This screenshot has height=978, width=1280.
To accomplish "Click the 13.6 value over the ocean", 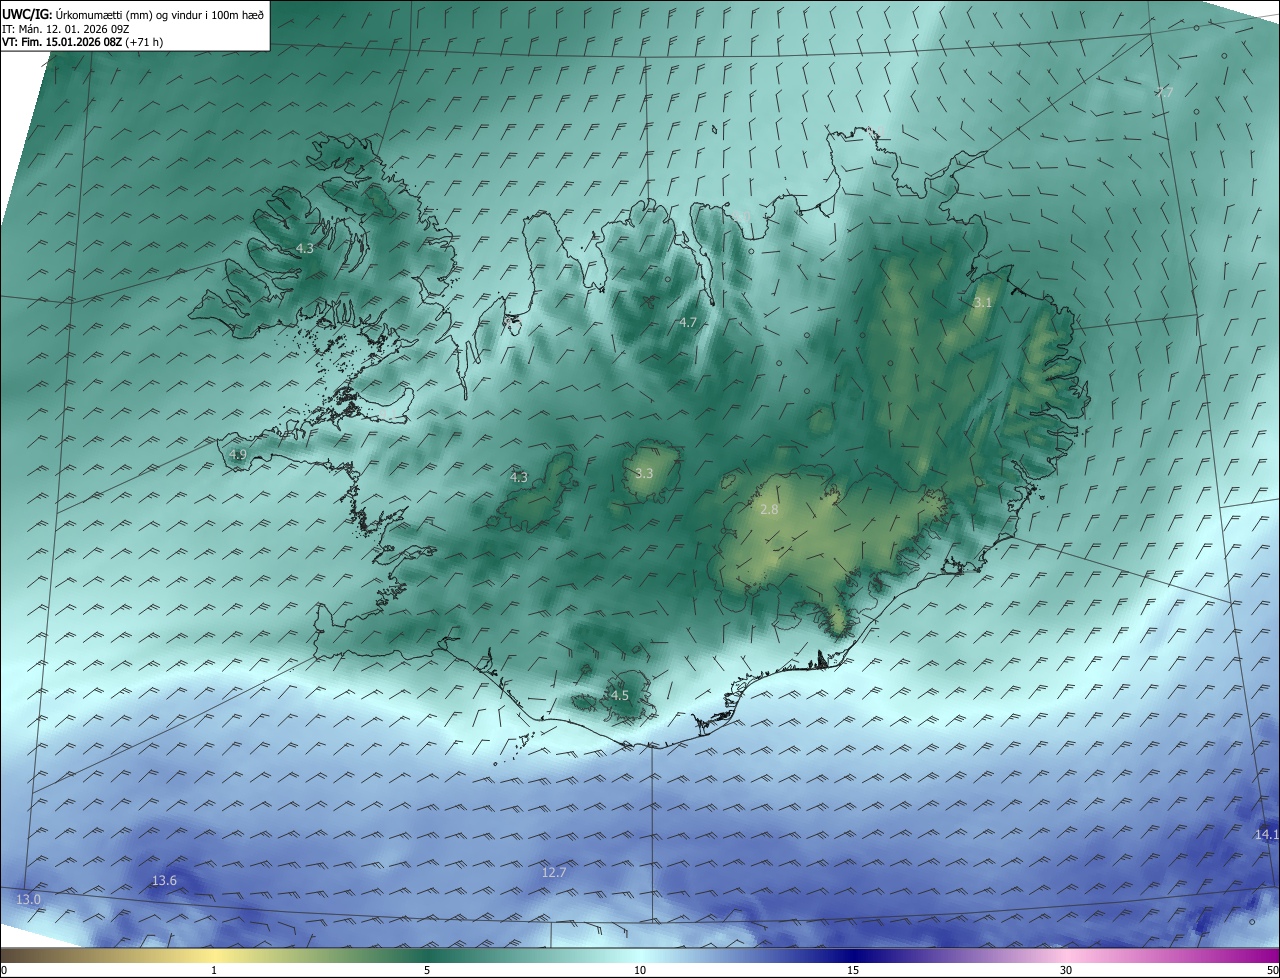I will pyautogui.click(x=164, y=881).
